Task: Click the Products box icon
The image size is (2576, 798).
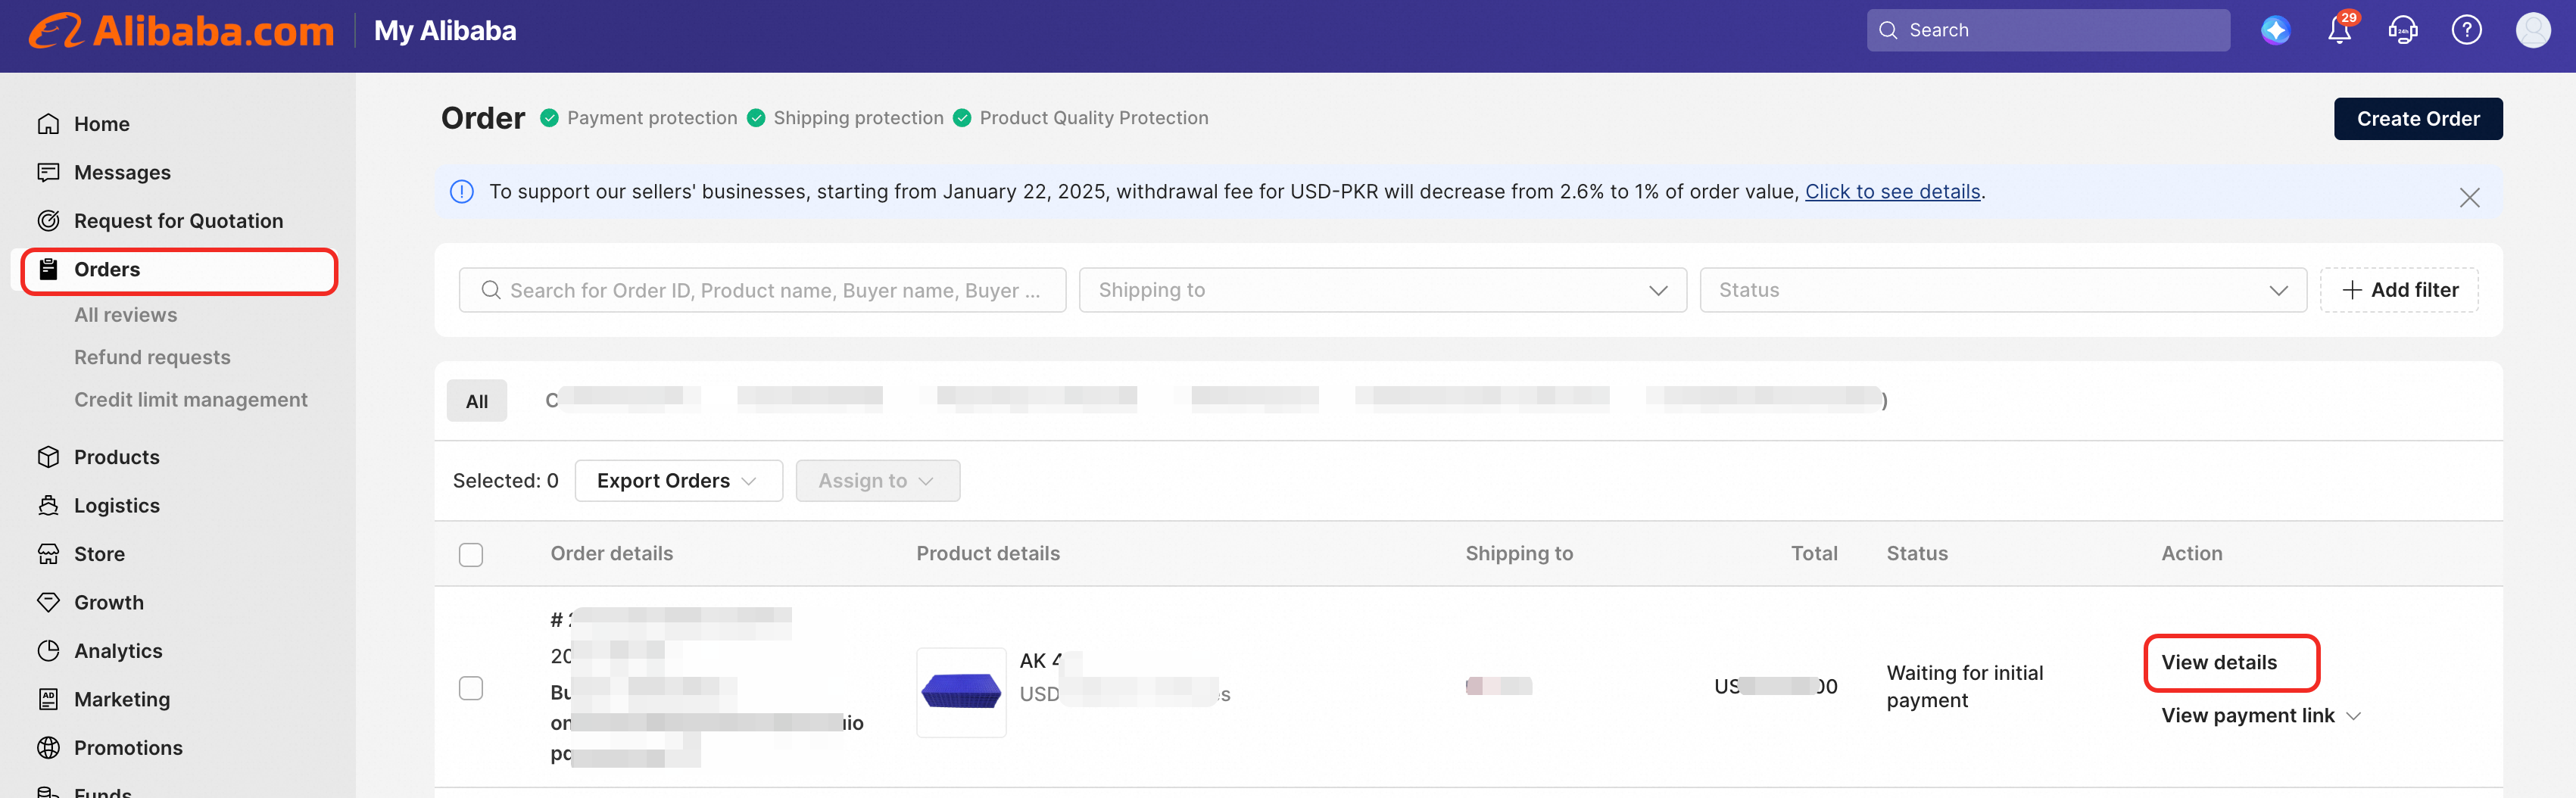Action: point(48,457)
